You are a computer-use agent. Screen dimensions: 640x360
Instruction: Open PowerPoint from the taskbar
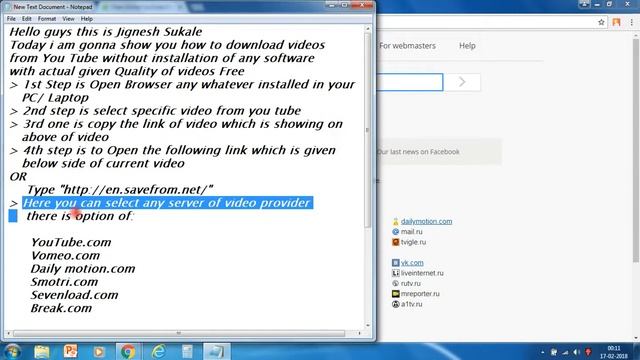click(70, 351)
